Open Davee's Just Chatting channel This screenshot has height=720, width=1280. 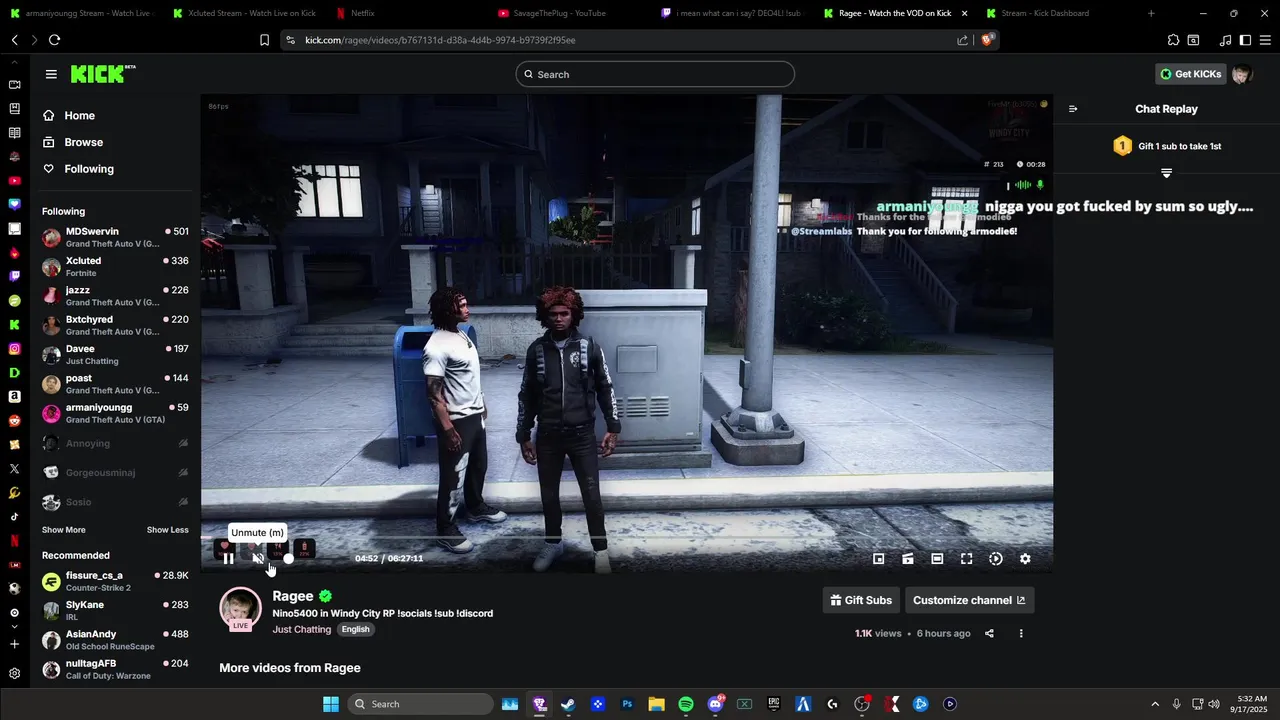115,354
